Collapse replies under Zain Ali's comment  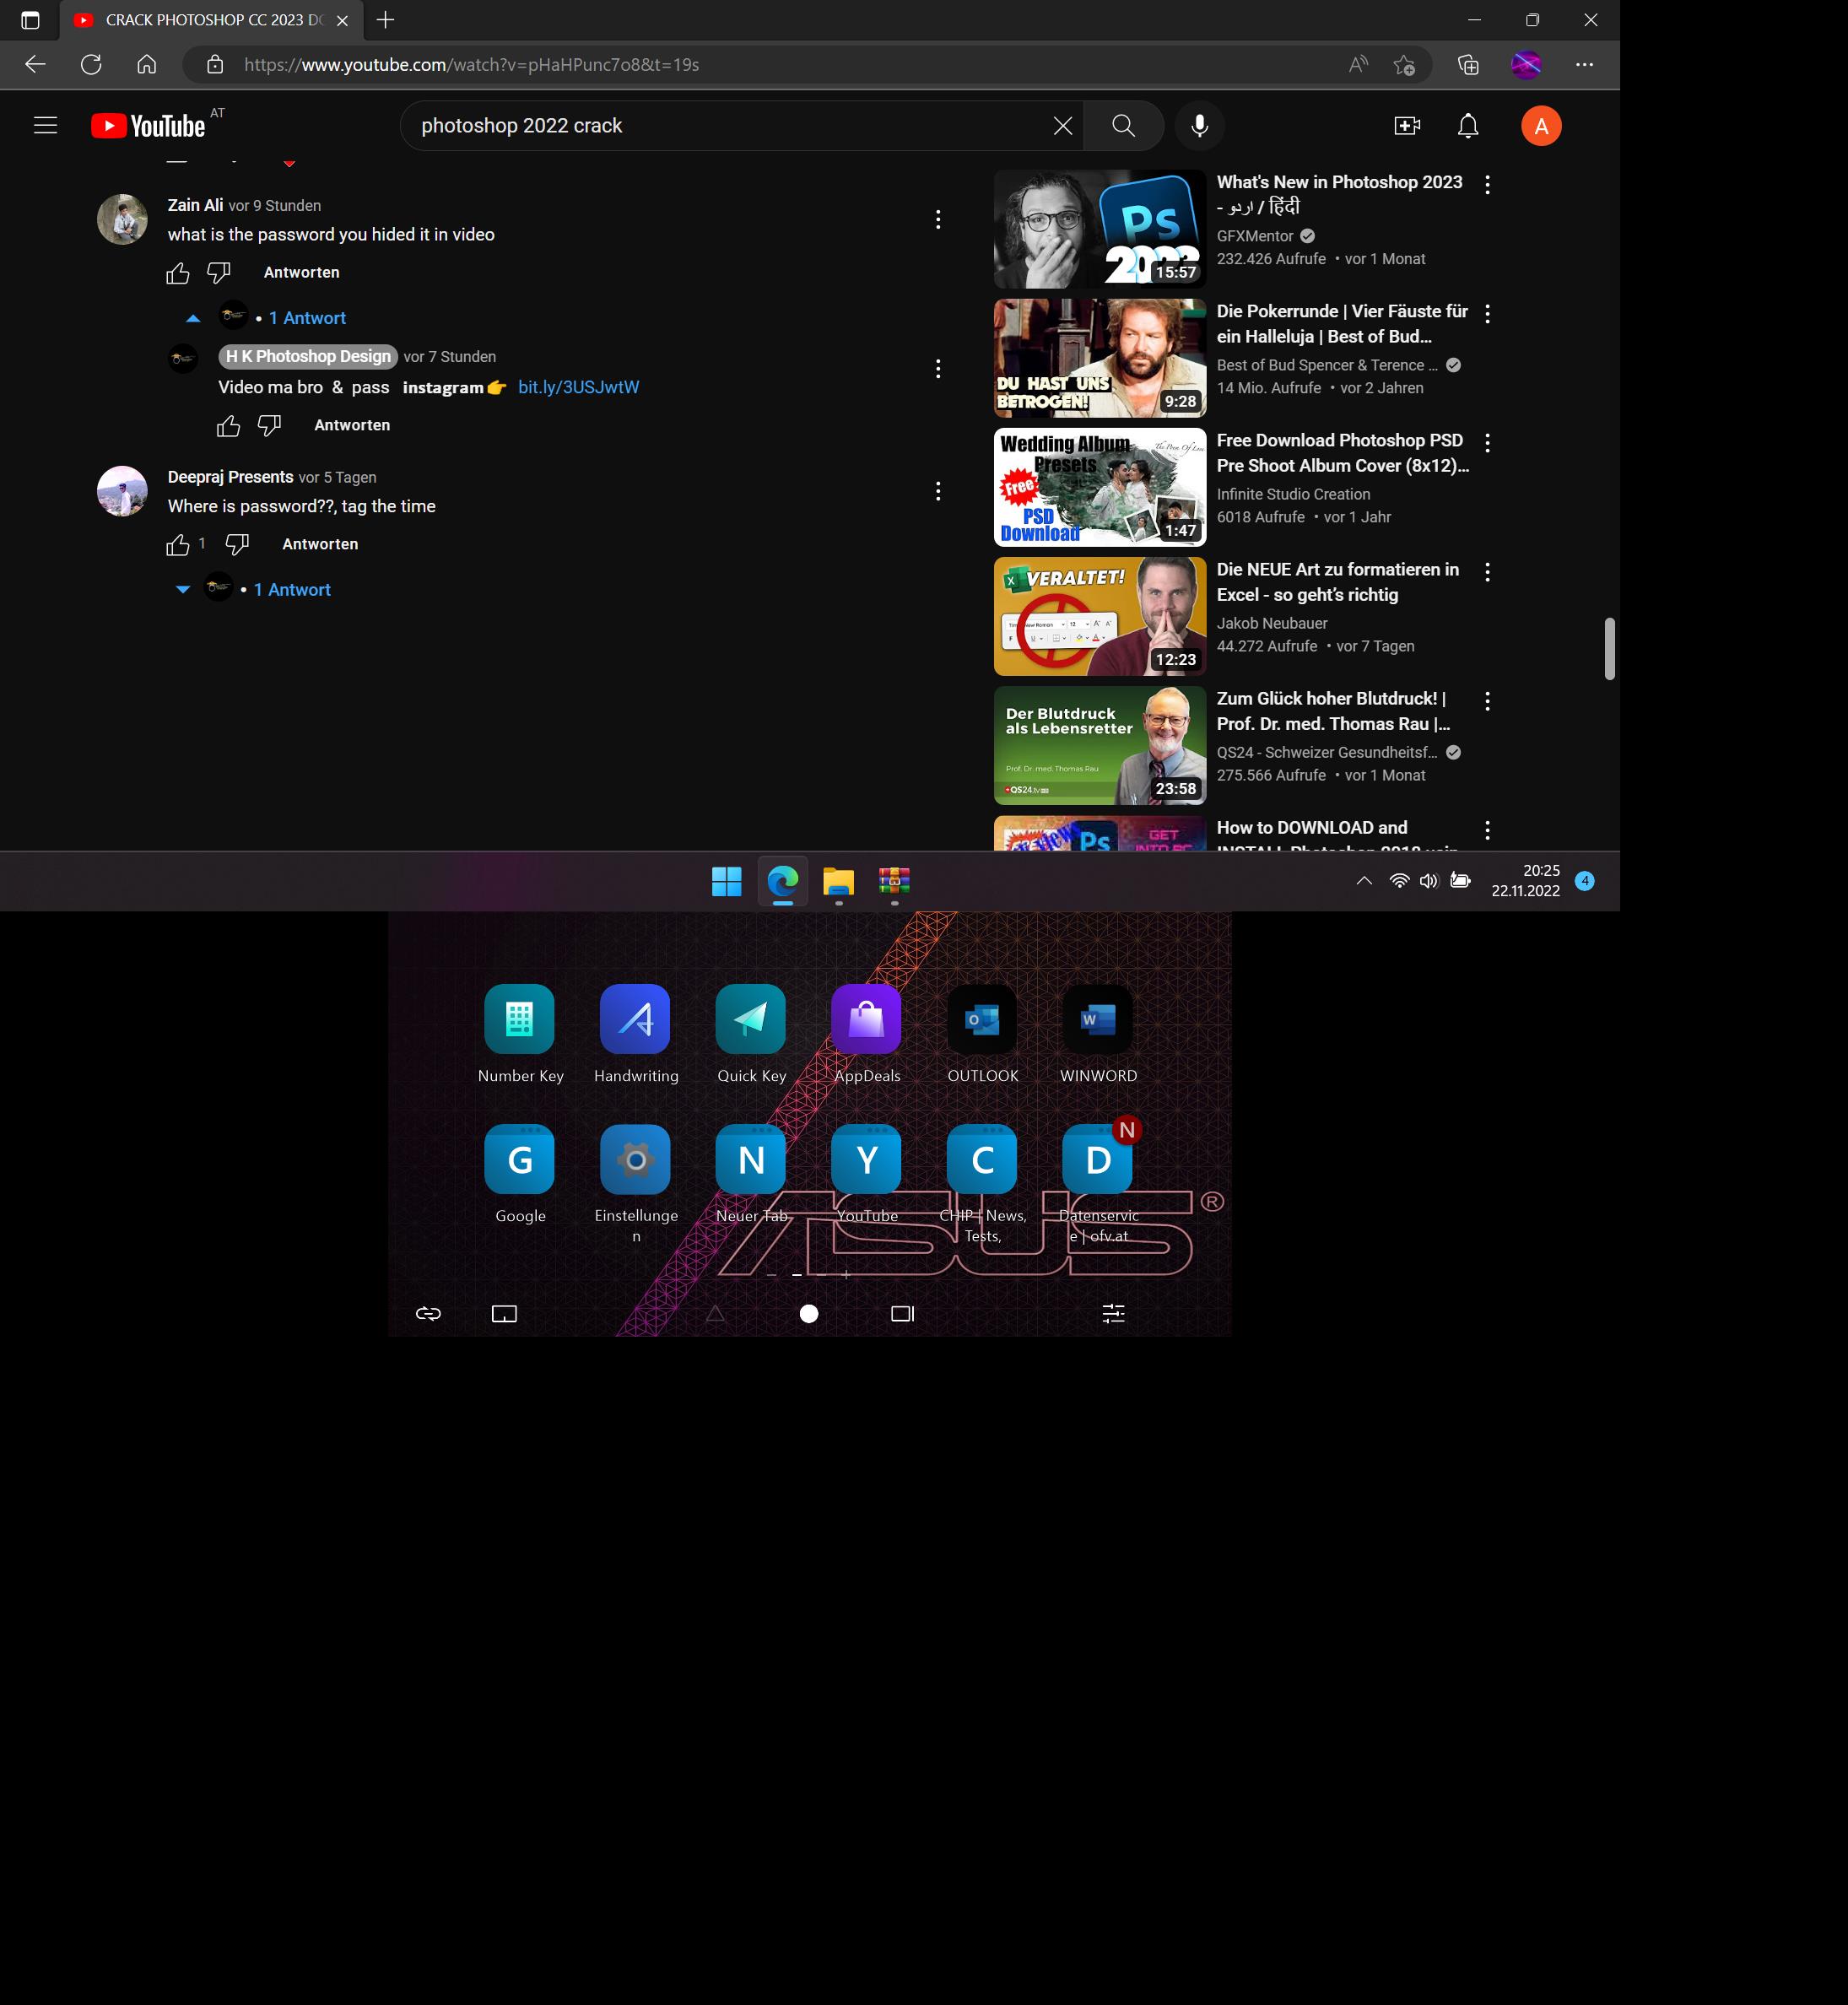tap(194, 318)
